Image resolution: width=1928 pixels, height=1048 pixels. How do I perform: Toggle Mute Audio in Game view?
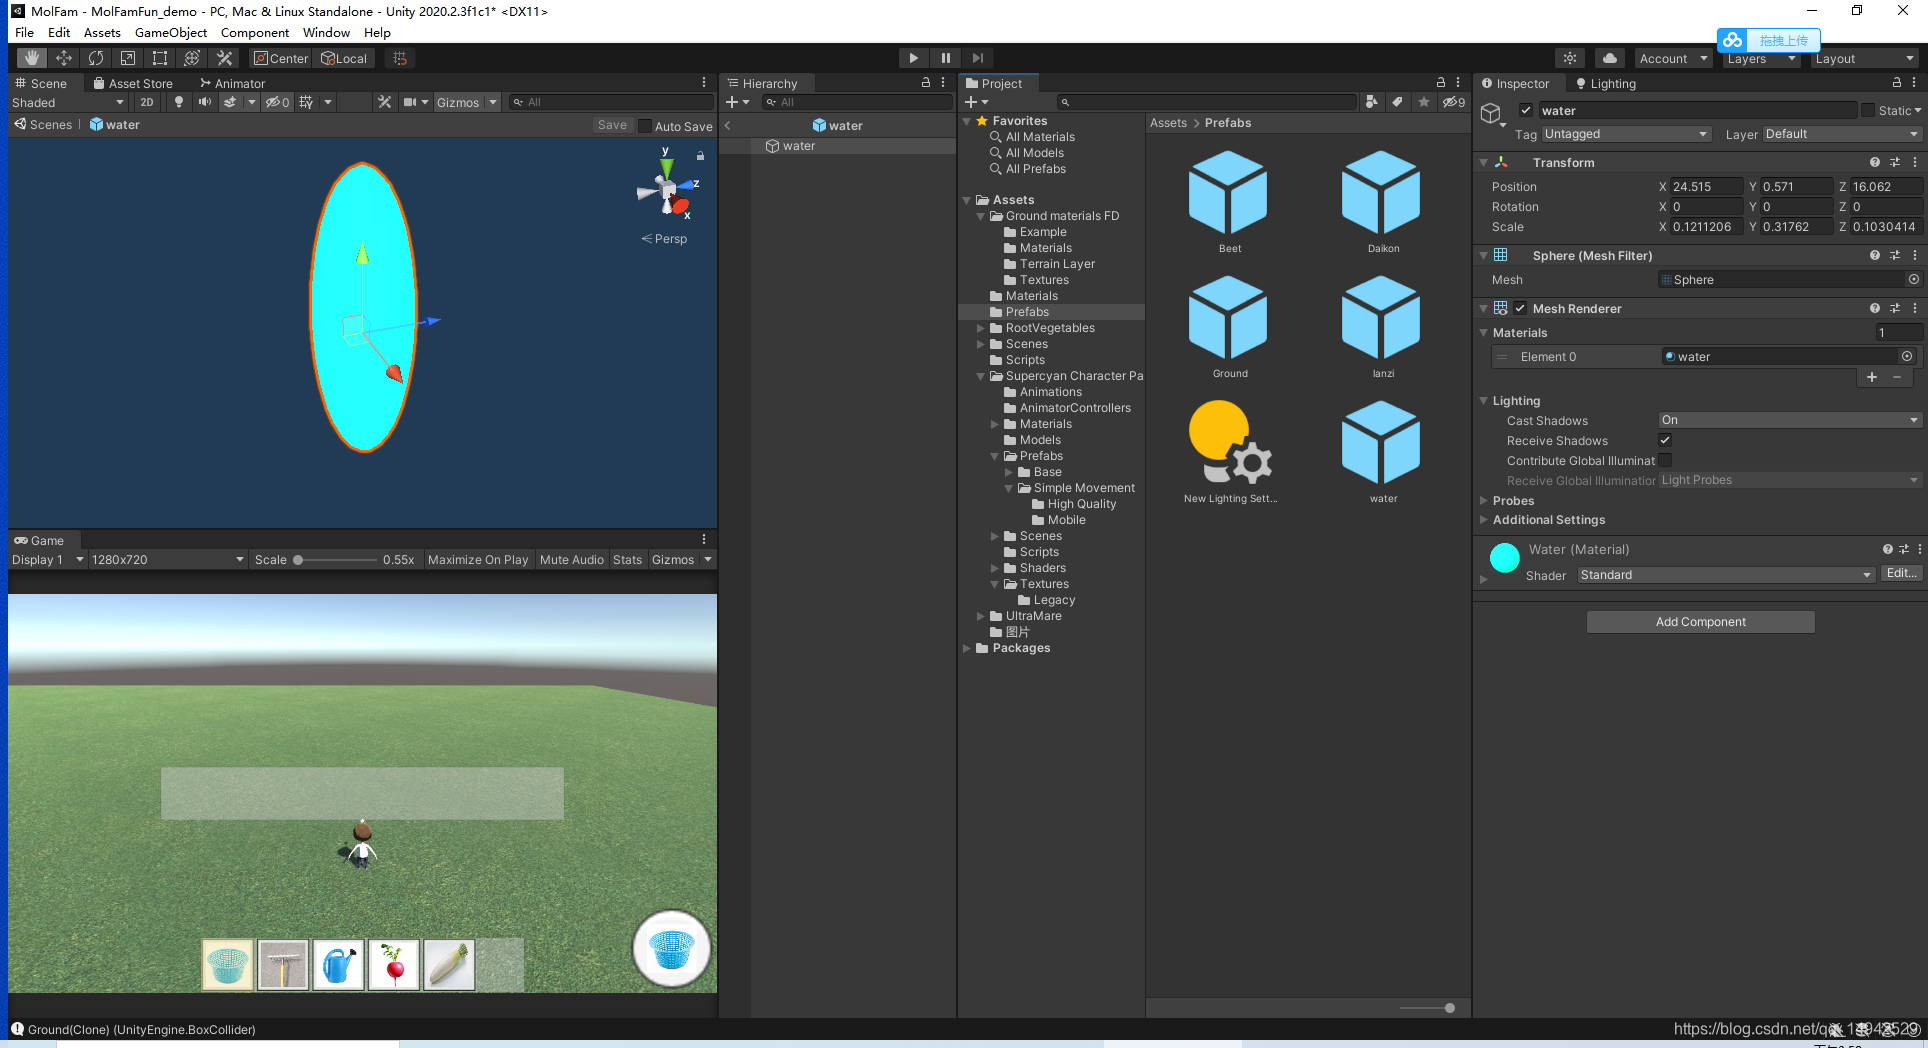(x=572, y=560)
